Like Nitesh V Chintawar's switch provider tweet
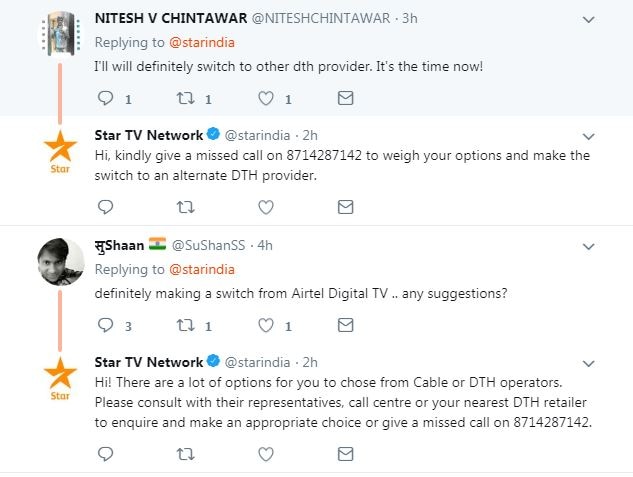633x477 pixels. click(267, 99)
